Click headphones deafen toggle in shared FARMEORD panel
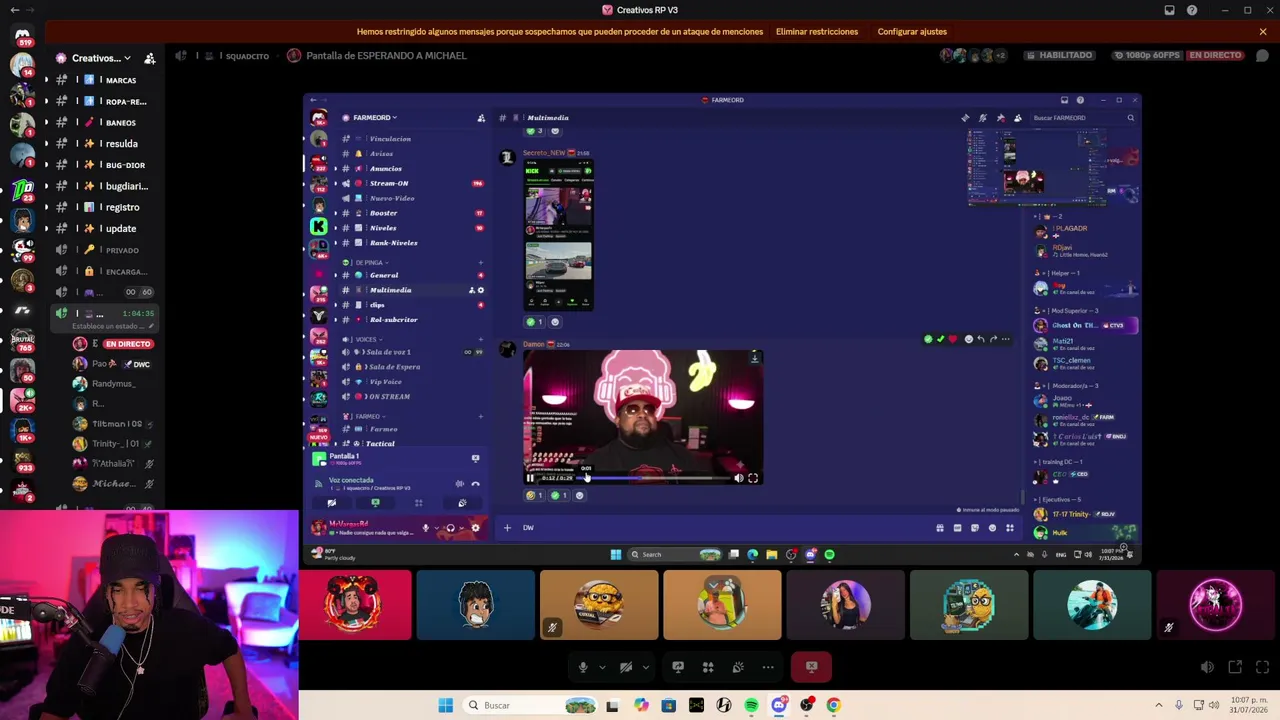The image size is (1280, 720). click(x=450, y=528)
